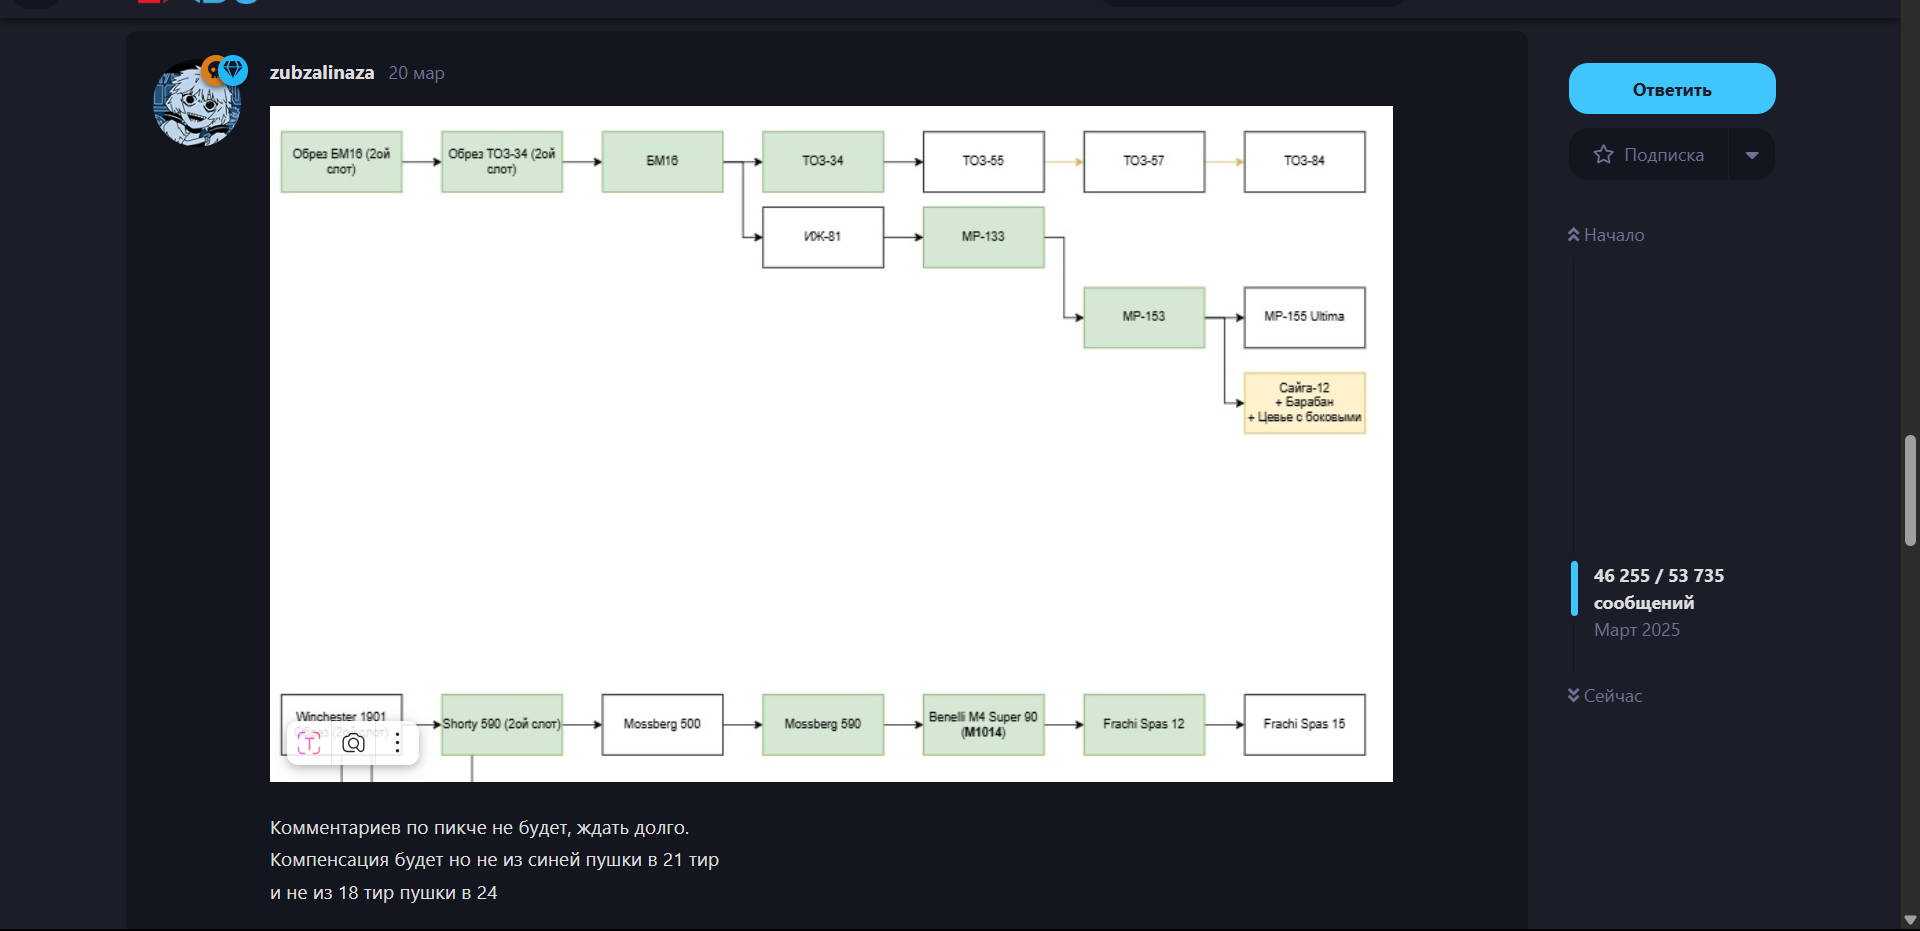Click the Подписка subscribe button
Viewport: 1920px width, 931px height.
[1649, 154]
